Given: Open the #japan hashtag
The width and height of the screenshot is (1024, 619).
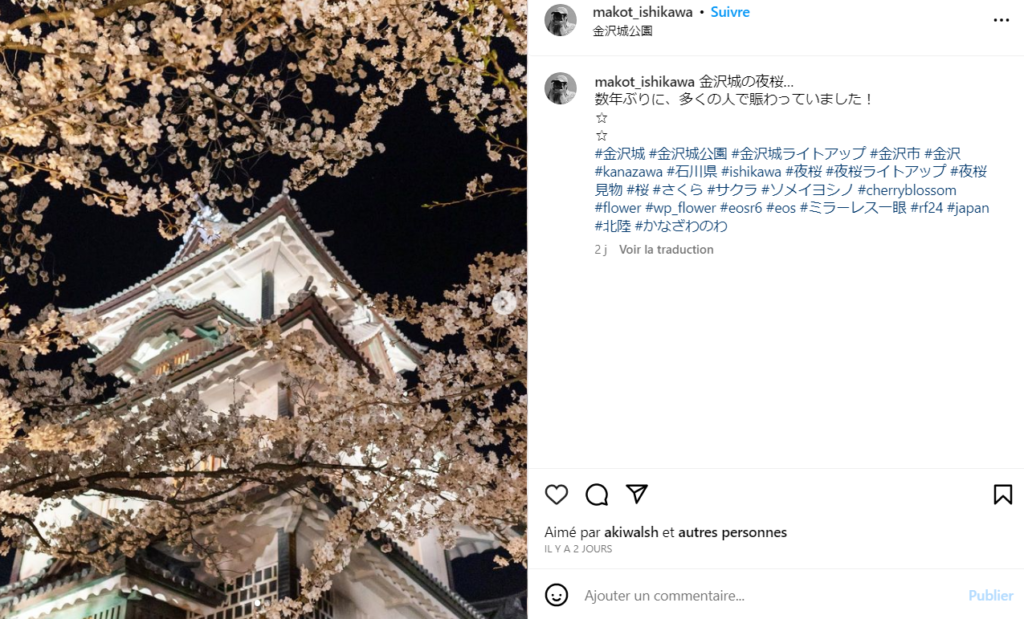Looking at the screenshot, I should point(968,208).
